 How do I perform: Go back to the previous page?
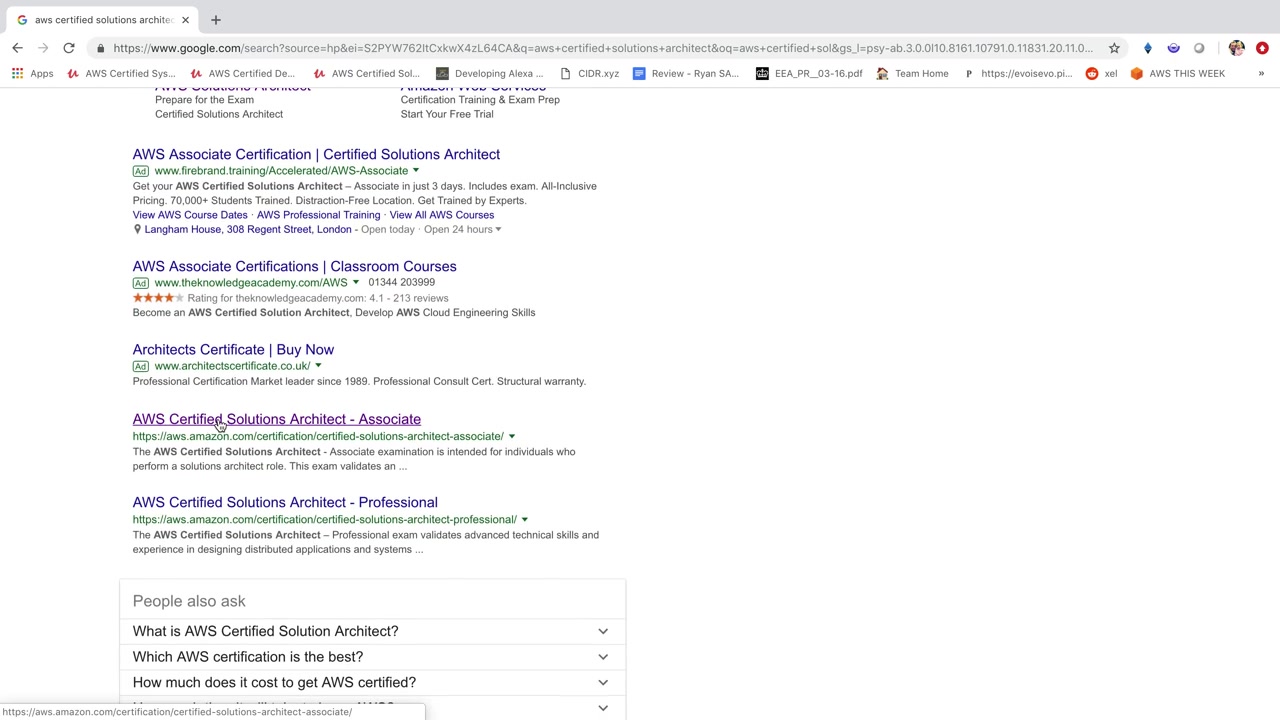click(17, 48)
